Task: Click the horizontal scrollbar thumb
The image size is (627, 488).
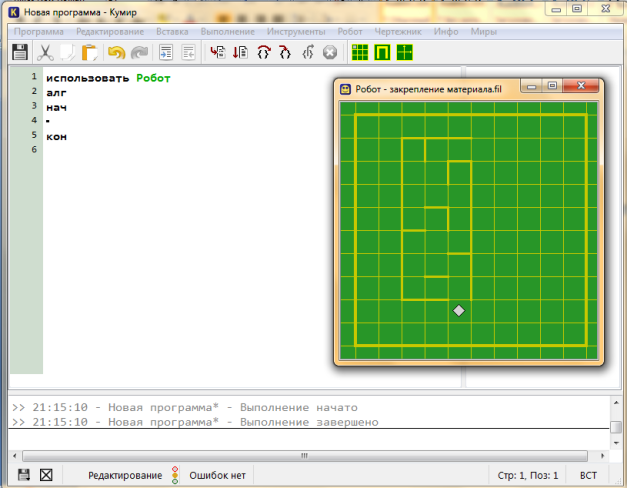Action: pos(305,456)
